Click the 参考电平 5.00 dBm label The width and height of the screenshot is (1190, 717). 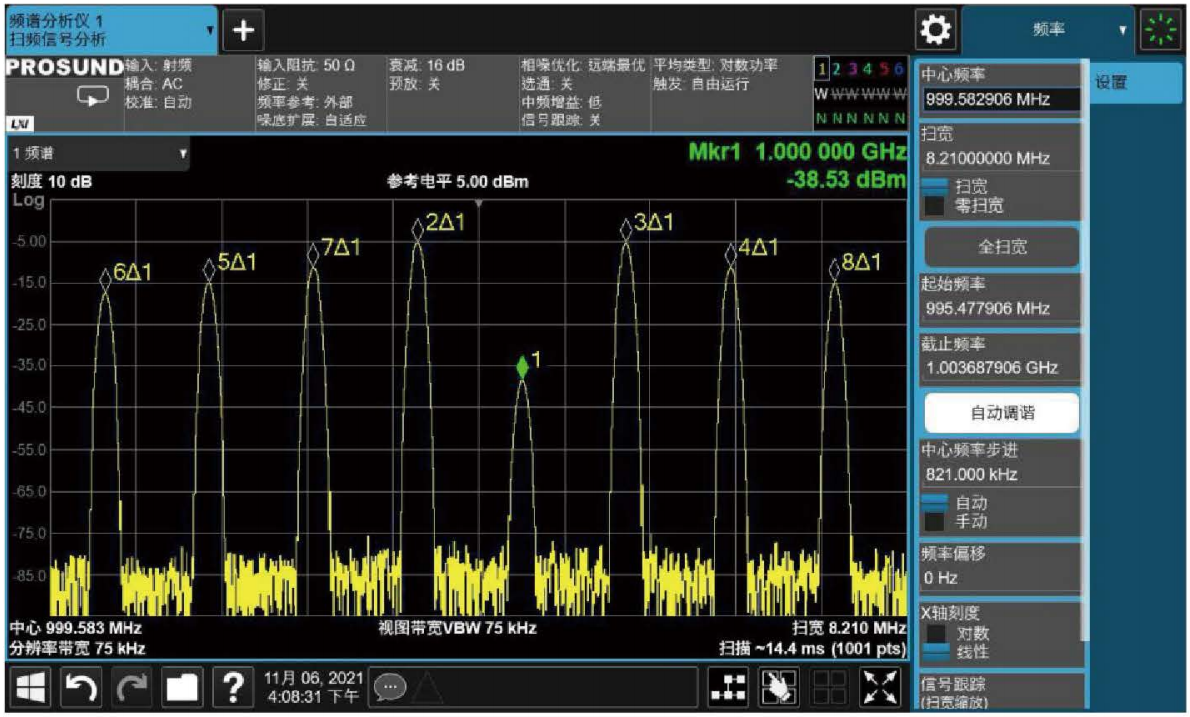[x=458, y=182]
